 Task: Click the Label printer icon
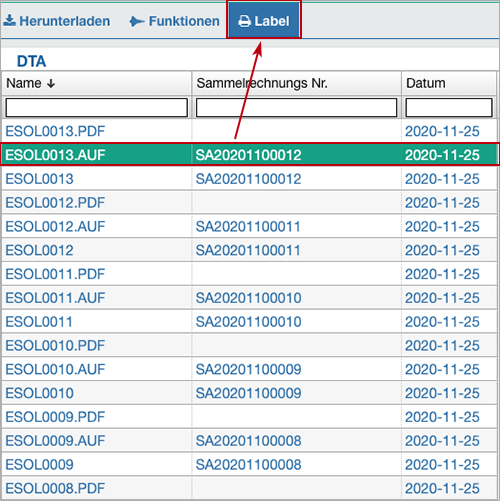[x=245, y=21]
